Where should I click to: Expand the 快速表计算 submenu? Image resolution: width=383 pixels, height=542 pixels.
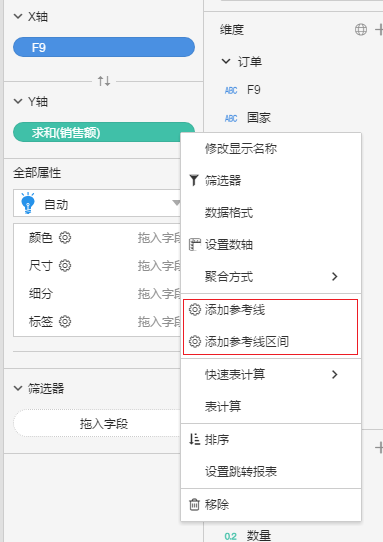coord(271,374)
